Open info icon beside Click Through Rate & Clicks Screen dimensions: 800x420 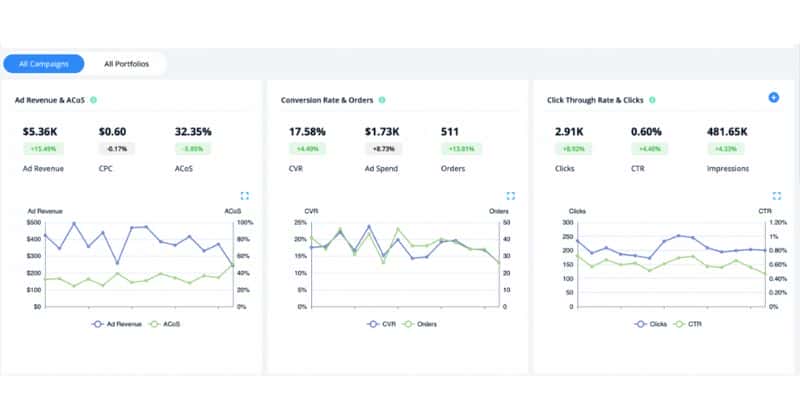(654, 100)
